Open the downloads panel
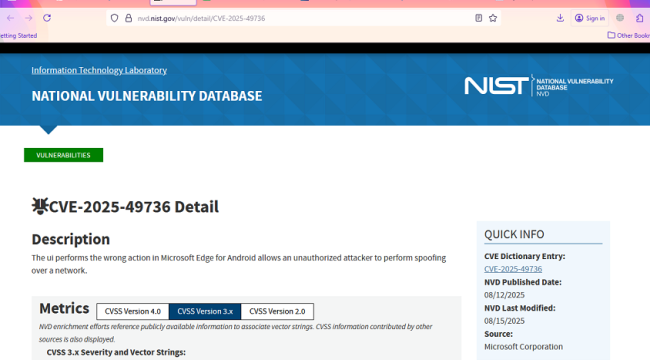Screen dimensions: 650x360 [560, 18]
